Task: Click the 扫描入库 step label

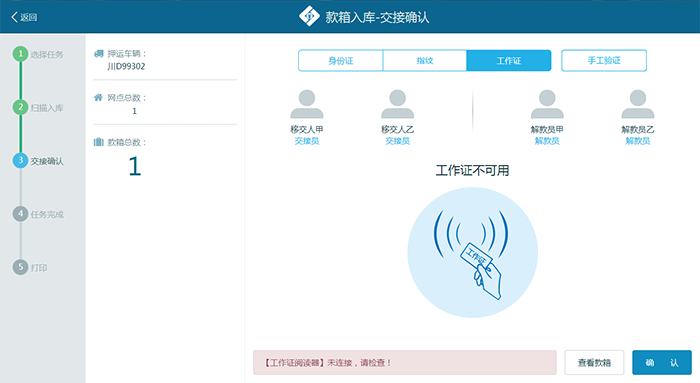Action: click(x=47, y=108)
